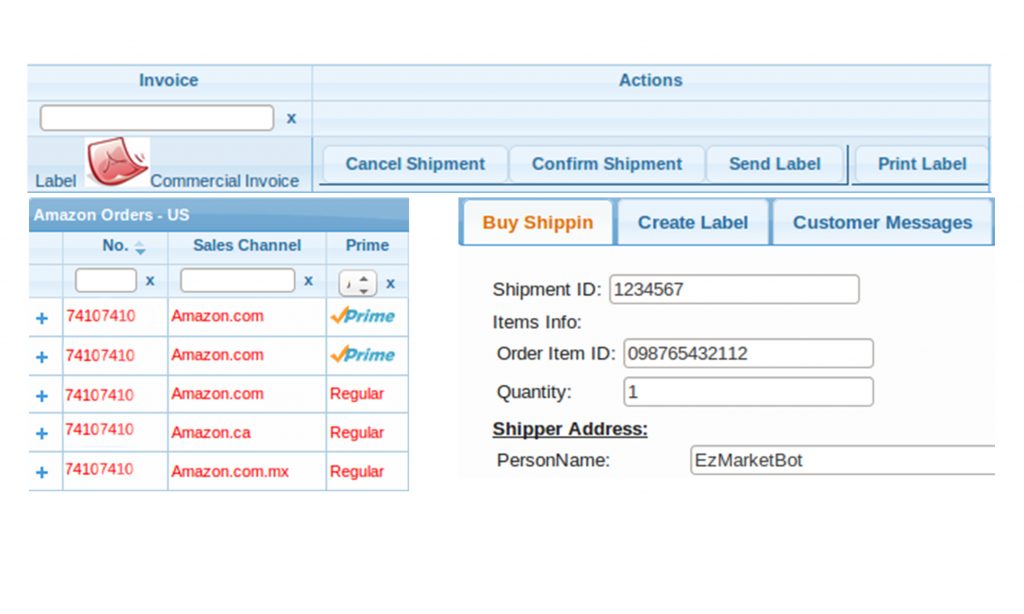Clear the Invoice filter with its x
Screen dimensions: 1024x614
coord(291,118)
